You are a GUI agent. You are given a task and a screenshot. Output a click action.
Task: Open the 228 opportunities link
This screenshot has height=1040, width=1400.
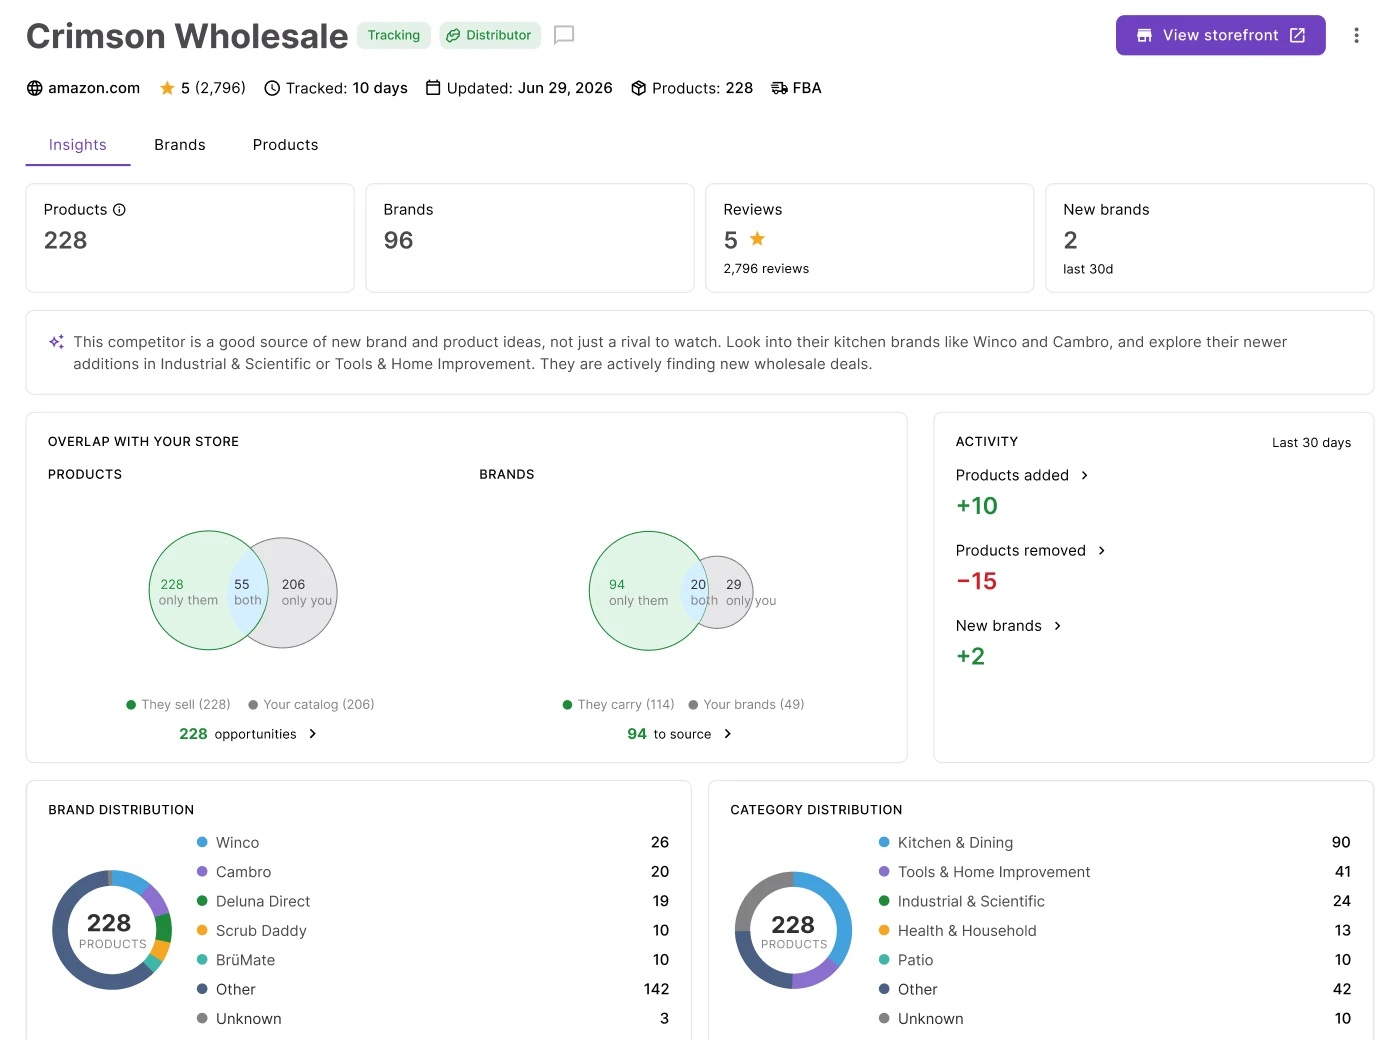[x=248, y=734]
